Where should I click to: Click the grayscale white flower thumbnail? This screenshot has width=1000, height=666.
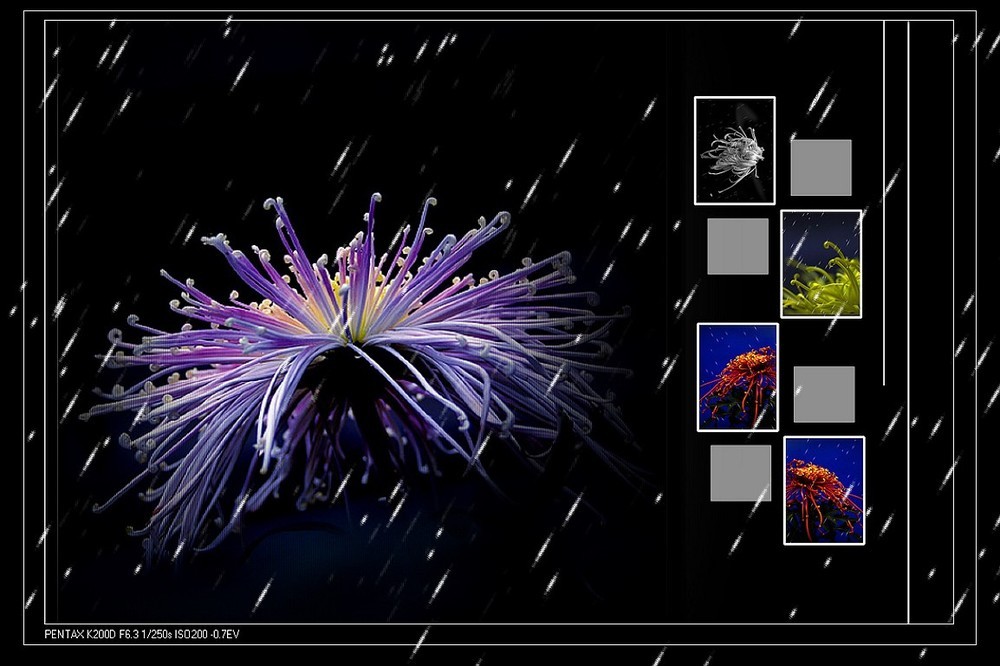coord(735,151)
